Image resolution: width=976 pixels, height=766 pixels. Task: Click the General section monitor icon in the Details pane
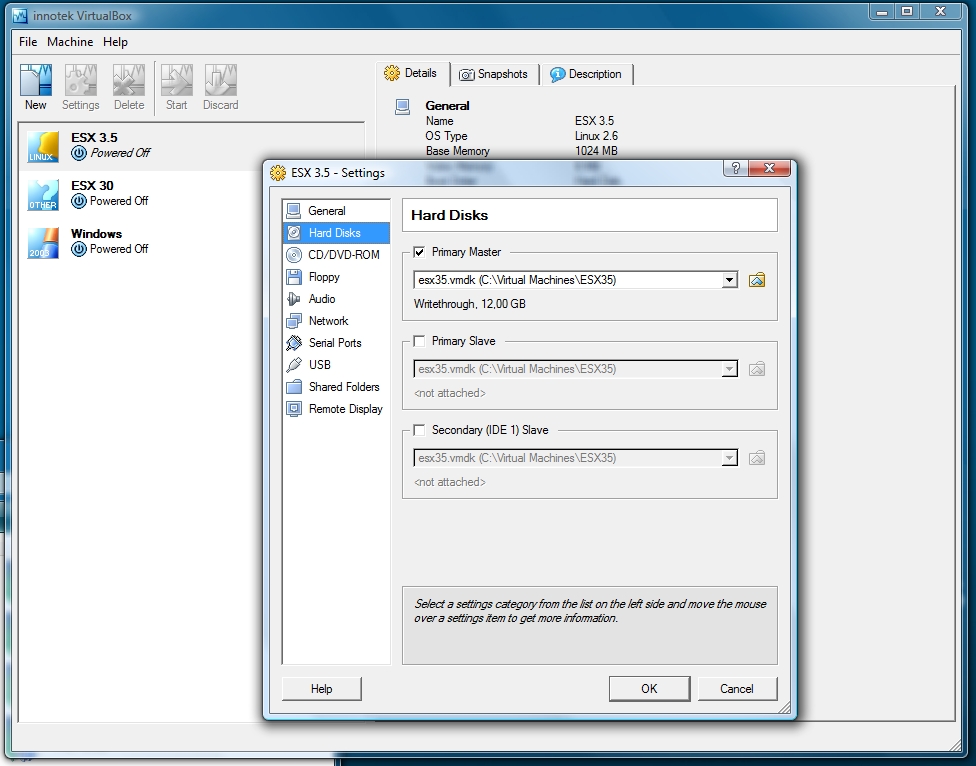pyautogui.click(x=403, y=107)
